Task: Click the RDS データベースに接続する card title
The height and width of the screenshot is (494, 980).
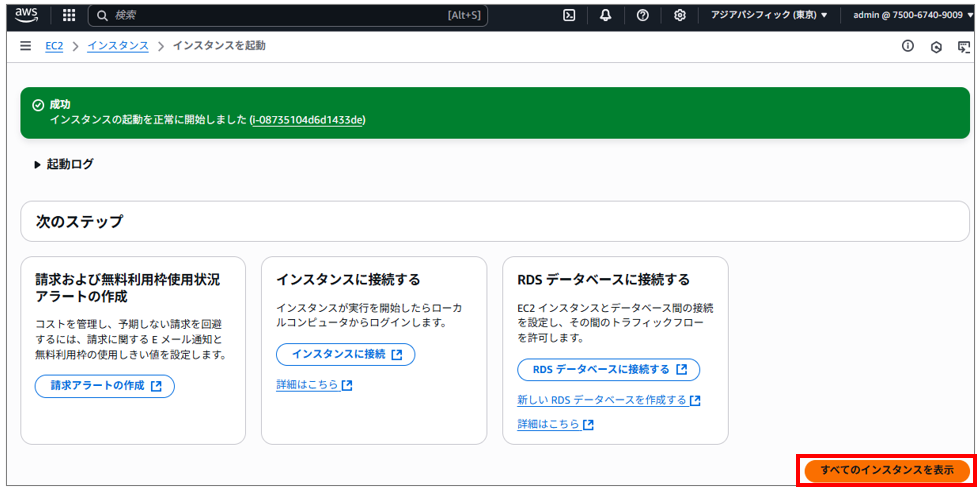Action: (604, 280)
